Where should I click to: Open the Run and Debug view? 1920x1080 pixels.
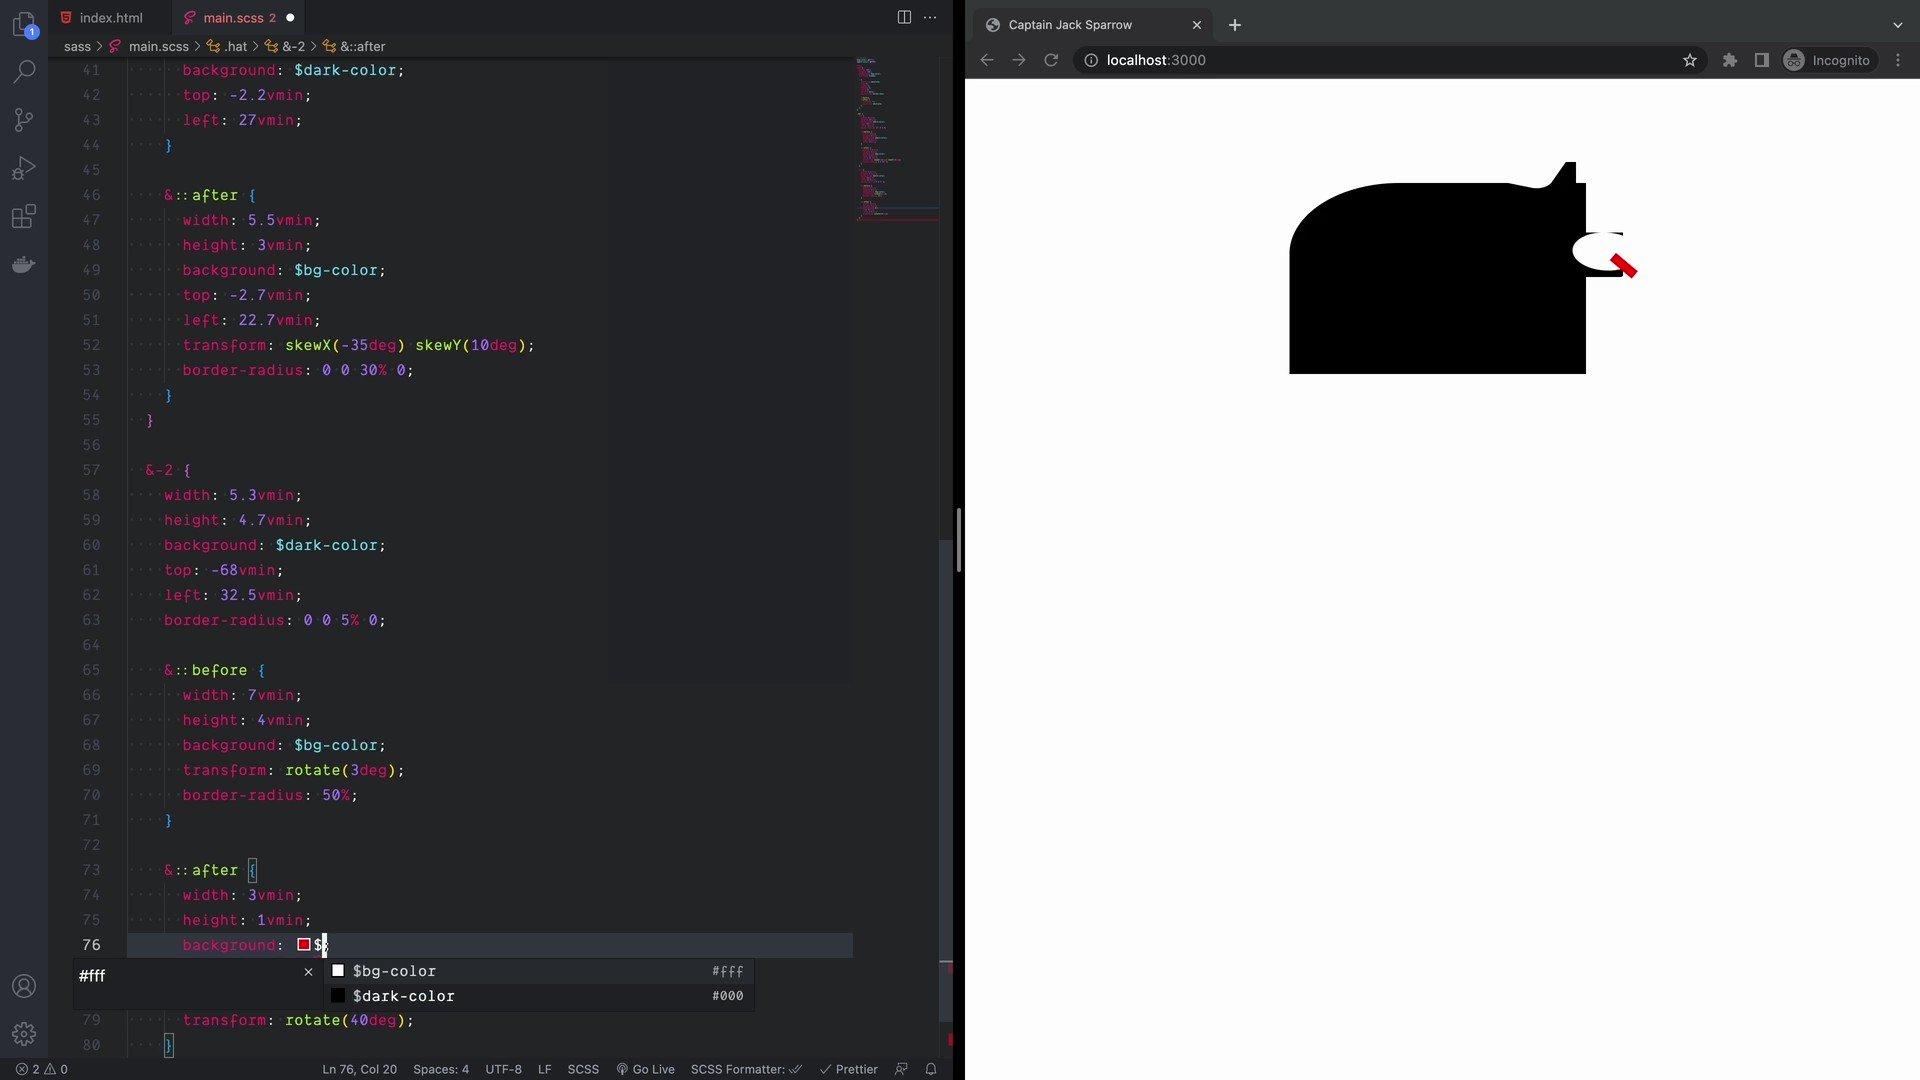tap(24, 168)
